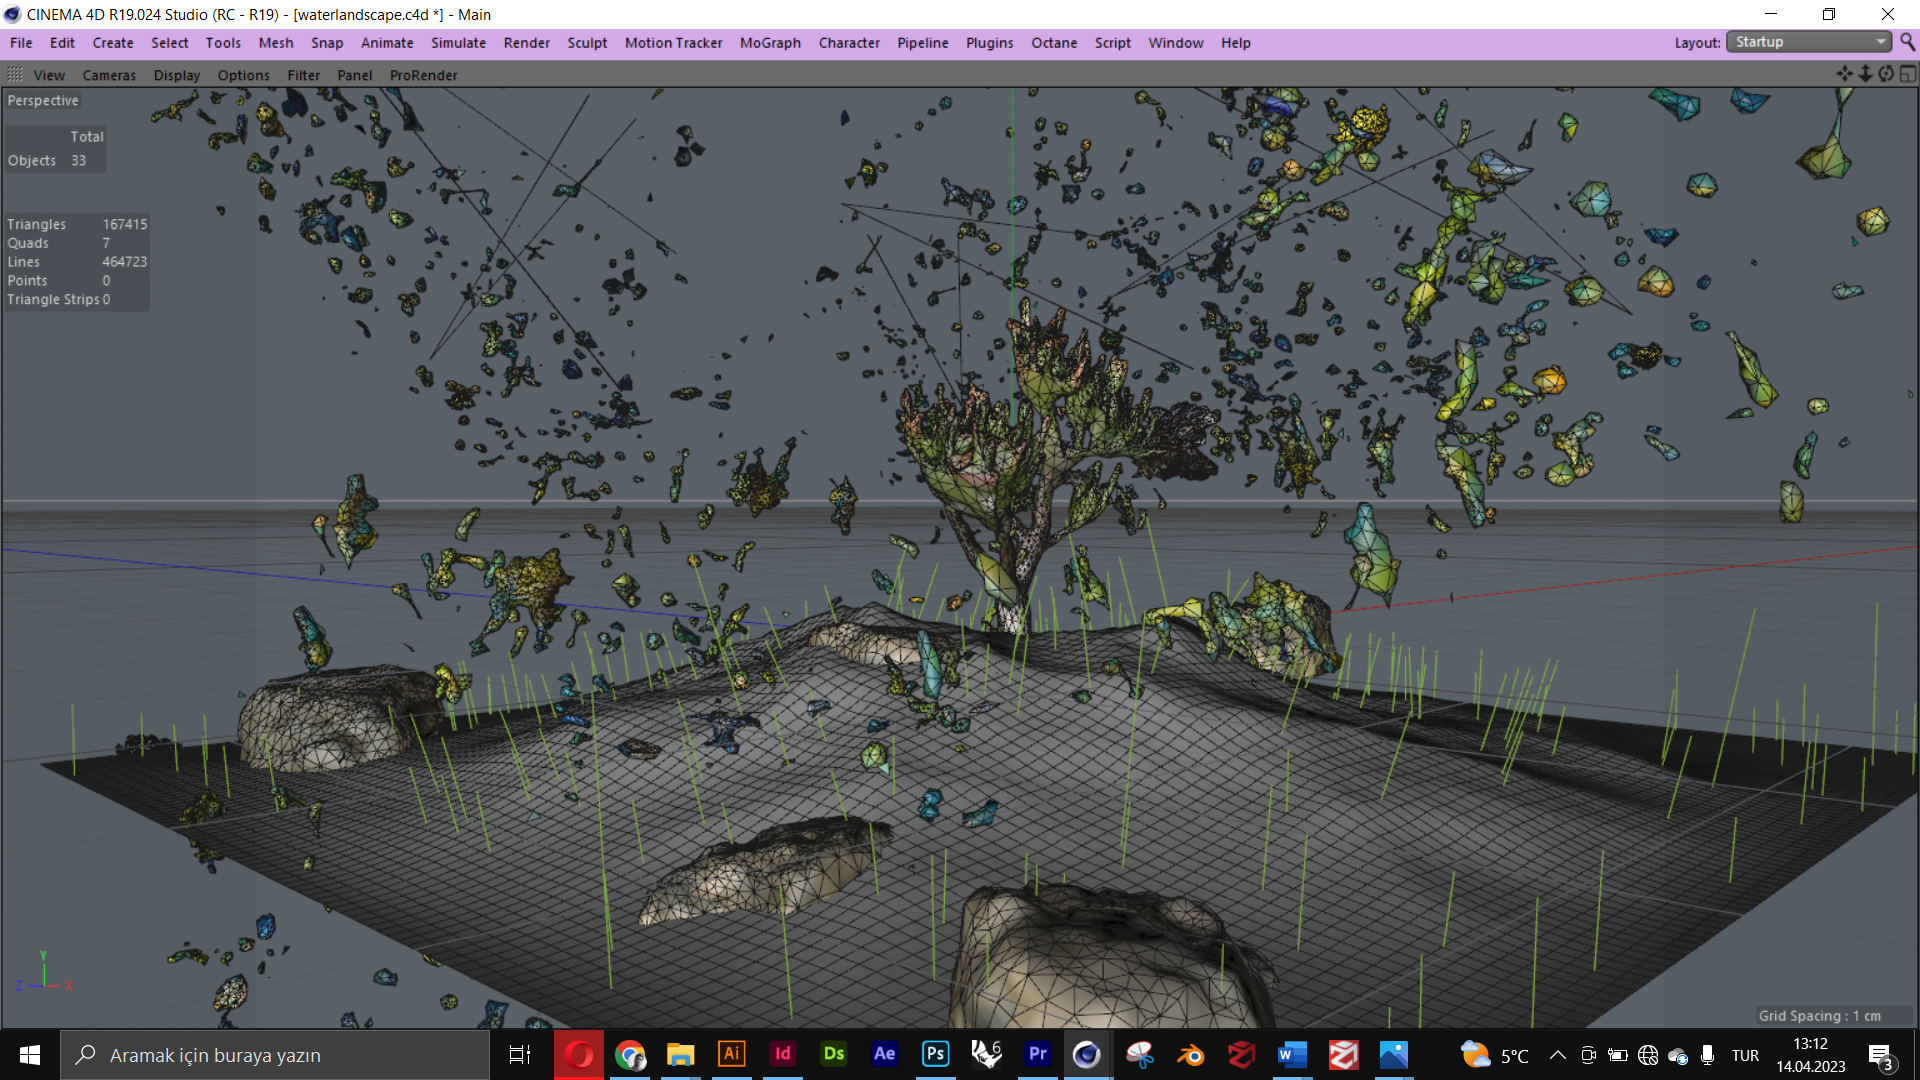1920x1080 pixels.
Task: Toggle the active view maximize icon
Action: pyautogui.click(x=1908, y=74)
